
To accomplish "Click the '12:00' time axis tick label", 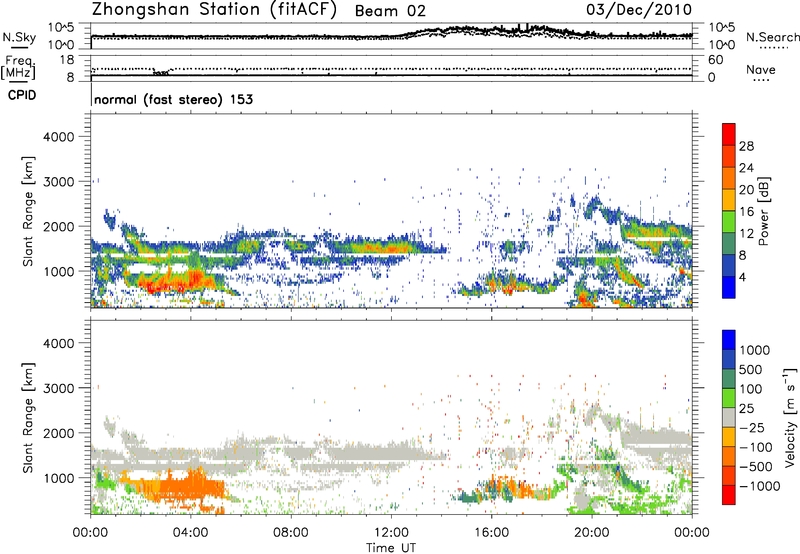I will point(391,533).
